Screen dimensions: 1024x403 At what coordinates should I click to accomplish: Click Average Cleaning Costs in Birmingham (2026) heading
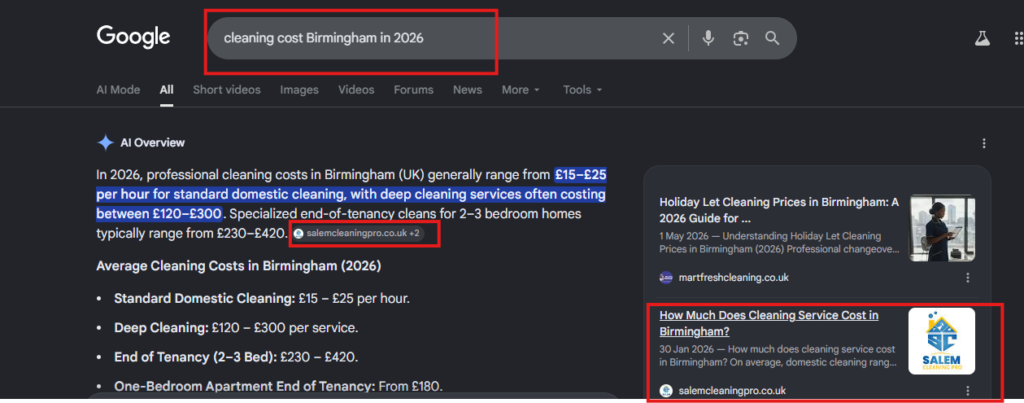(238, 266)
